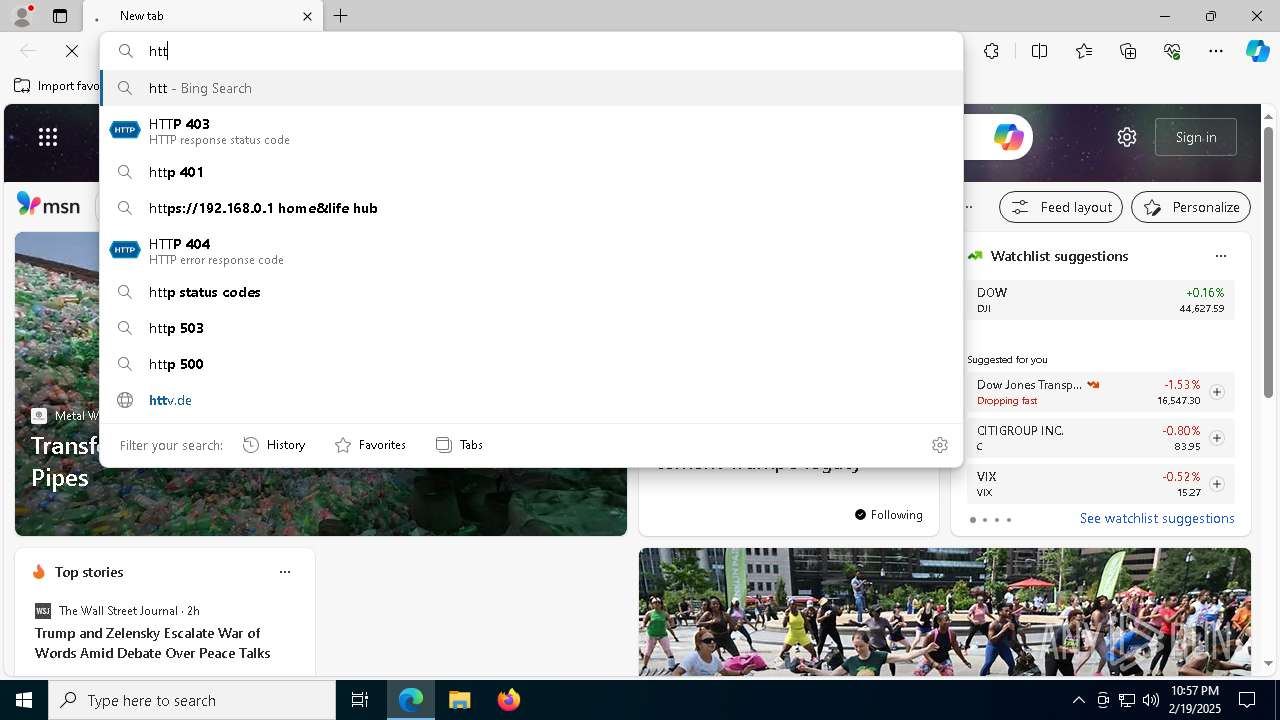Add VIX to watchlist
1280x720 pixels.
point(1217,484)
